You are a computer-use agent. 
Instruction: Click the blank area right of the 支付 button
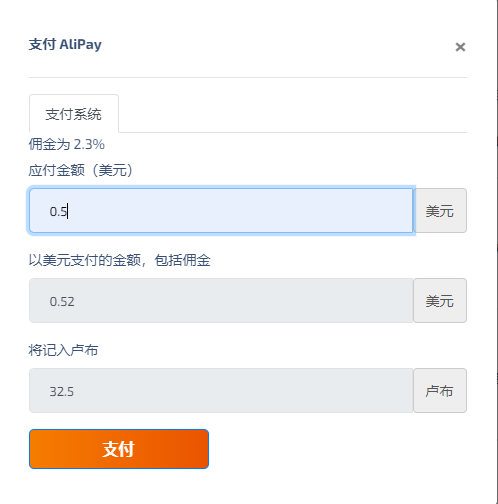pos(338,449)
